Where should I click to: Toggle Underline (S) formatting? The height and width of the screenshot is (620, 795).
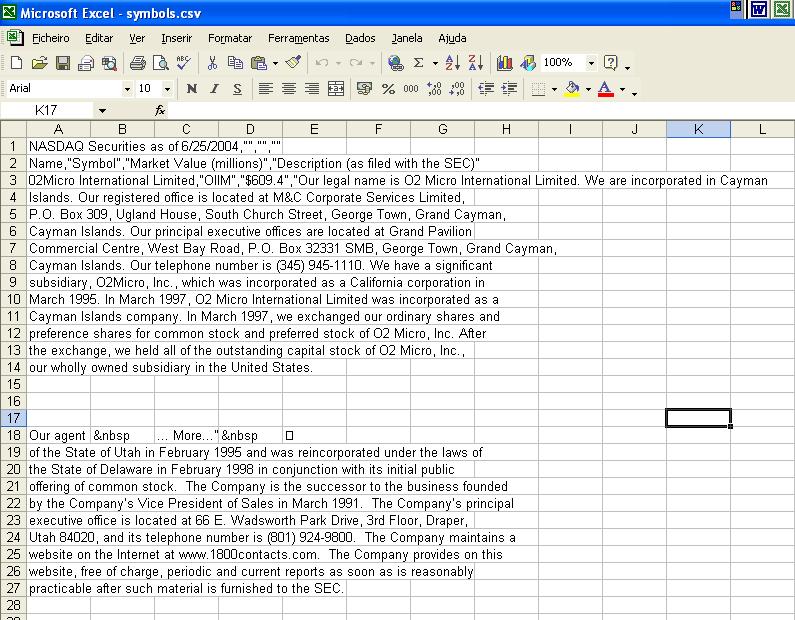[237, 89]
